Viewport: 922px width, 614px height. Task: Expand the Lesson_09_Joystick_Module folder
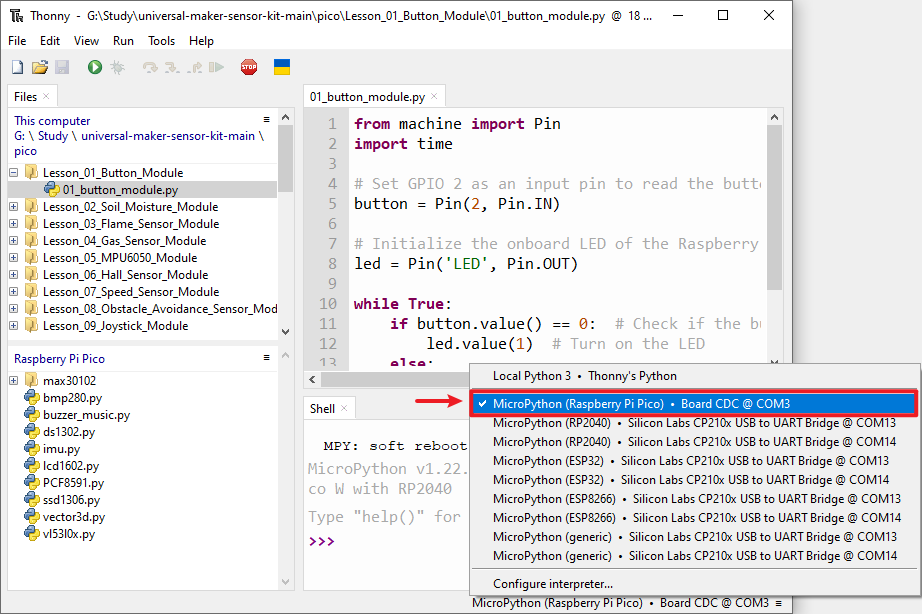pos(14,326)
